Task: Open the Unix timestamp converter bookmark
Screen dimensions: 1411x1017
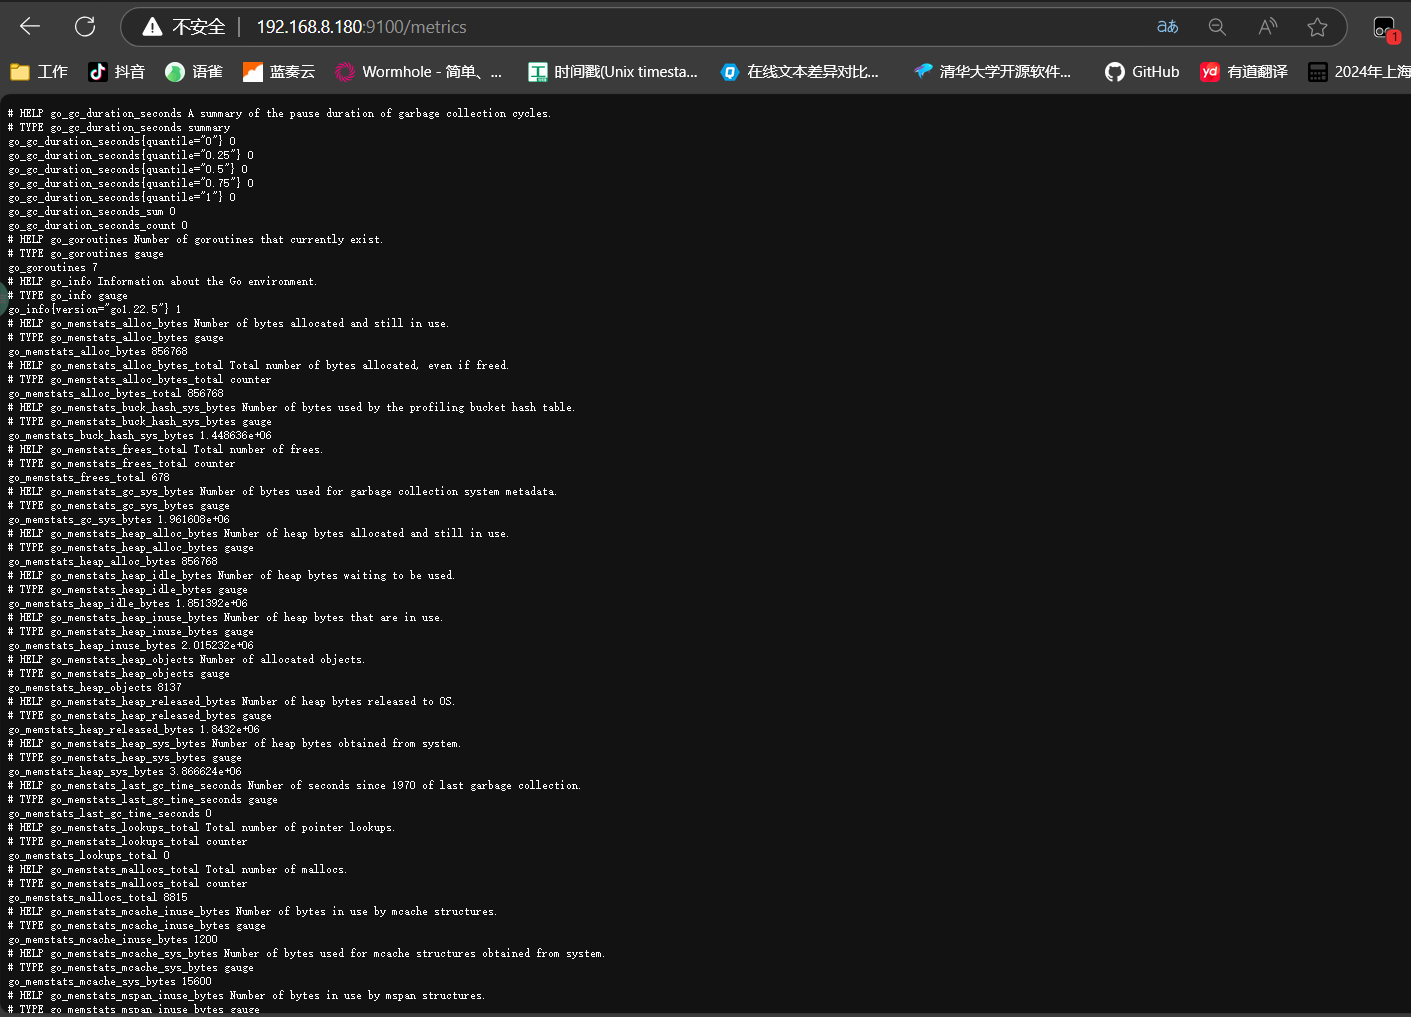Action: (613, 72)
